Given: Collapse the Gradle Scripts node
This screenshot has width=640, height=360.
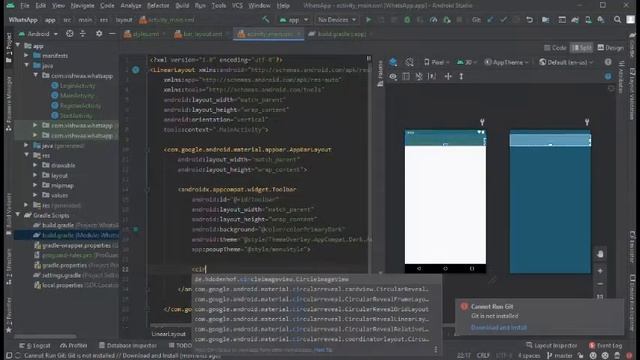Looking at the screenshot, I should coord(18,215).
